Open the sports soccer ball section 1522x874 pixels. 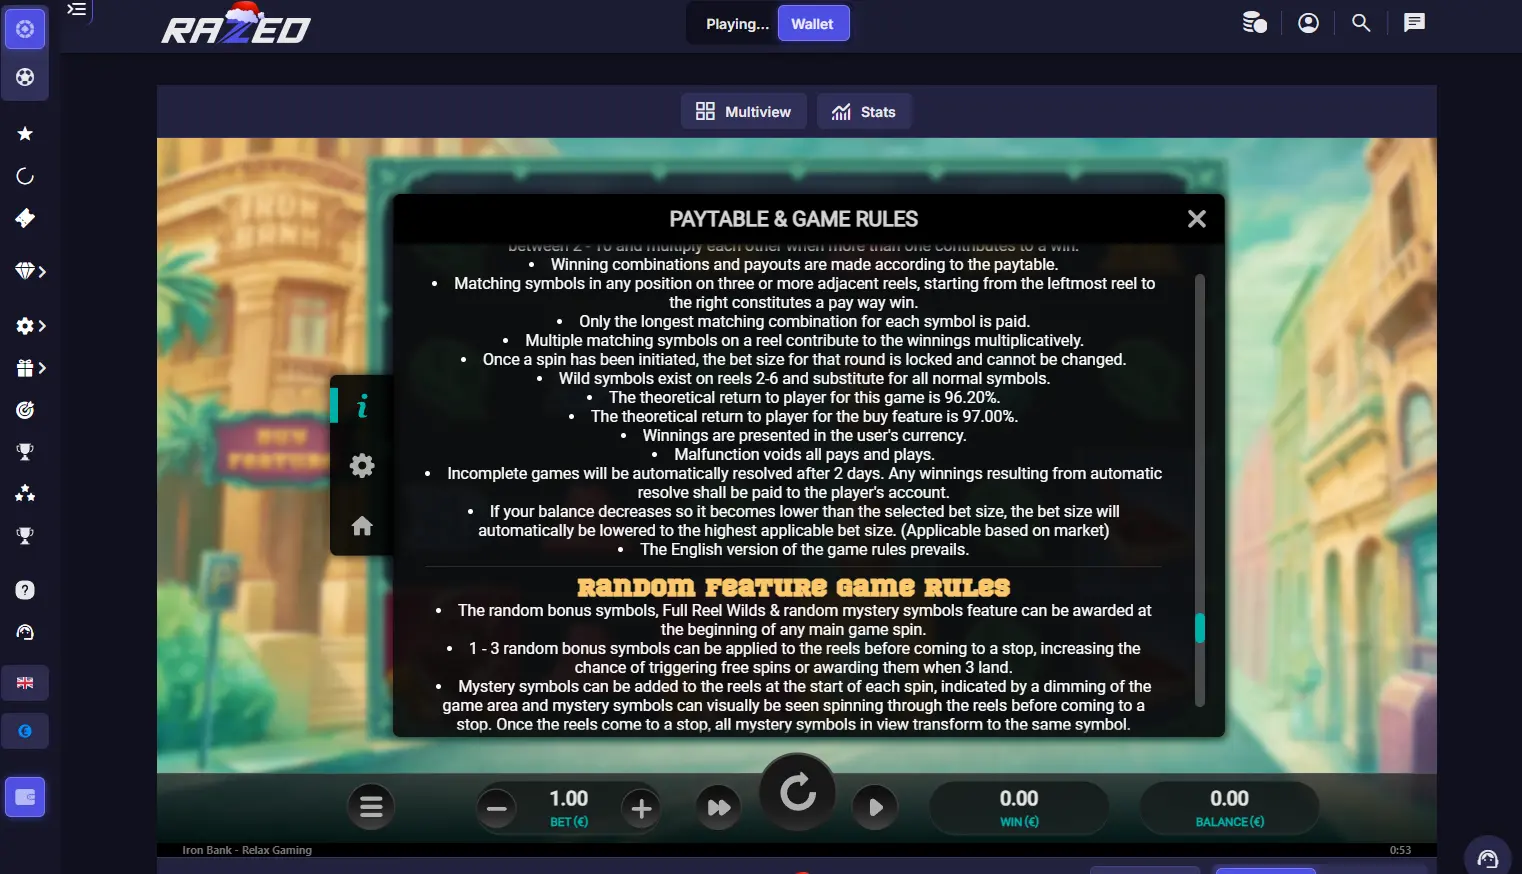click(x=25, y=77)
